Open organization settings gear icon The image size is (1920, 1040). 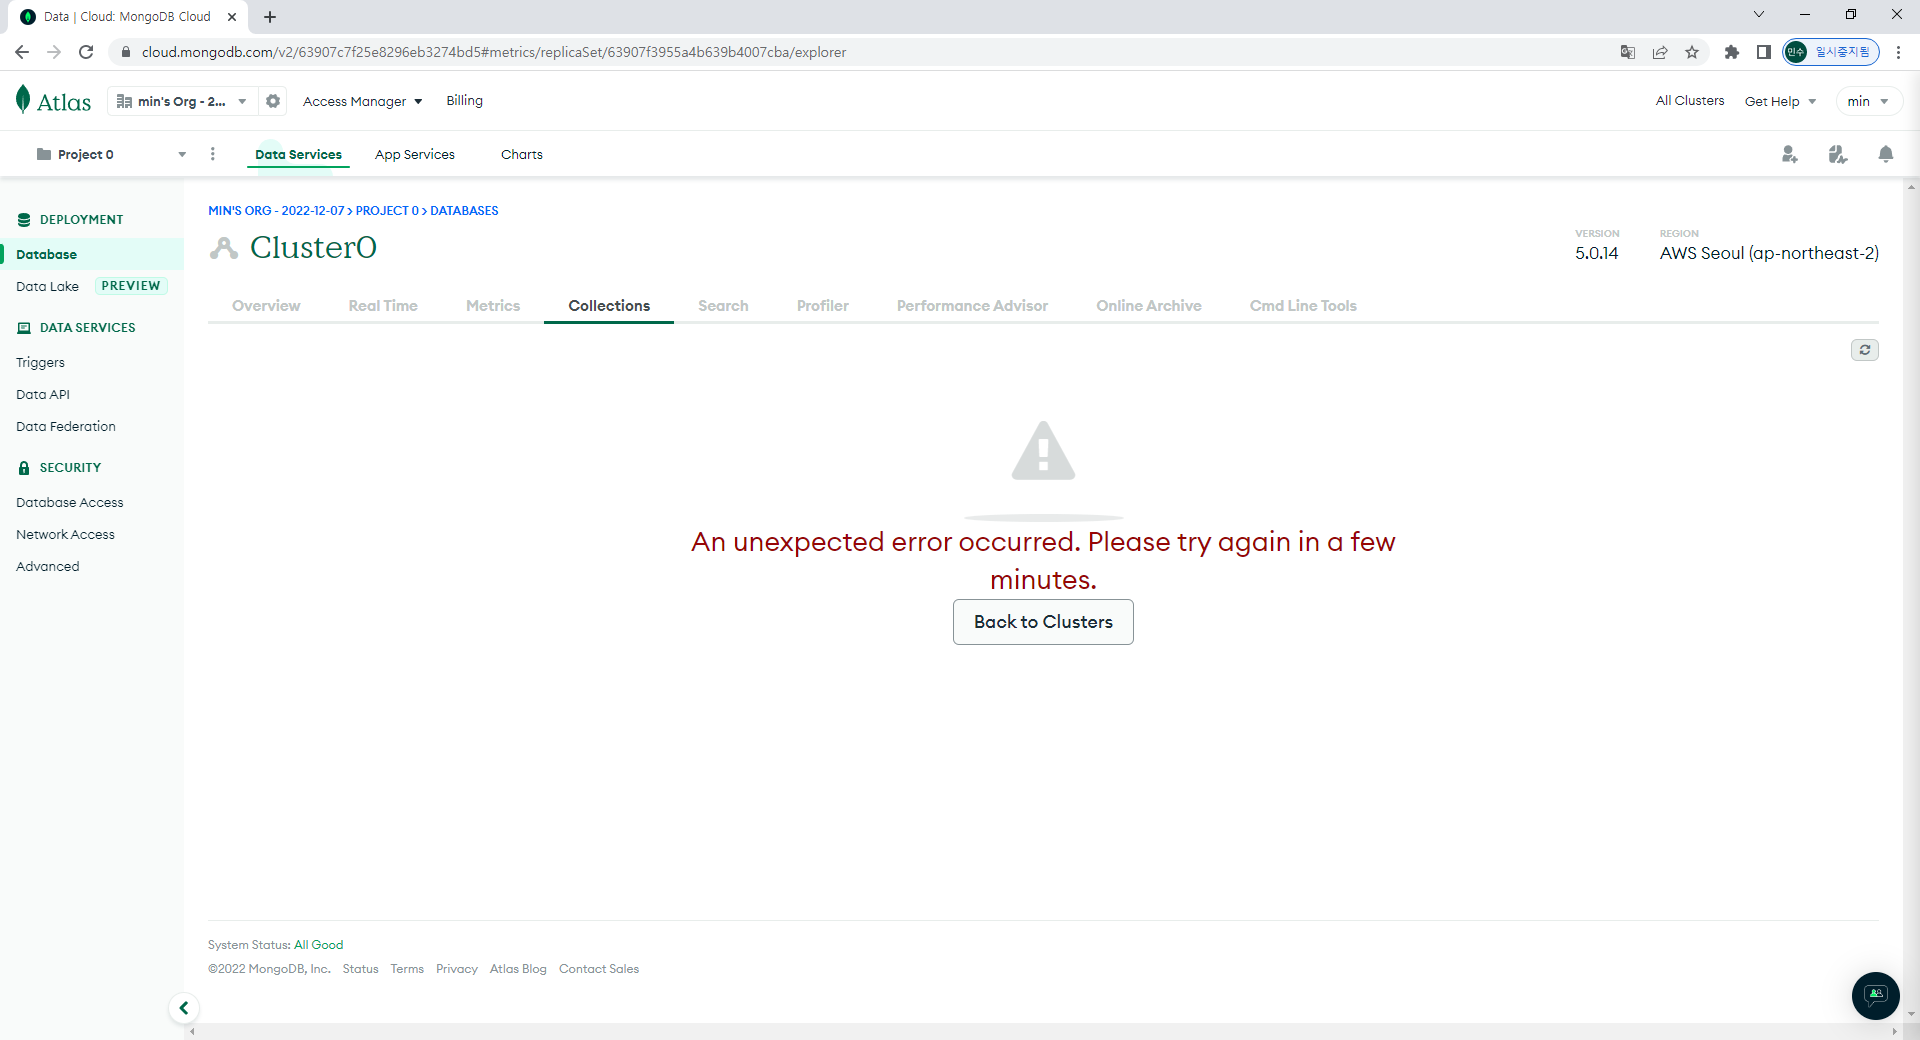(273, 101)
